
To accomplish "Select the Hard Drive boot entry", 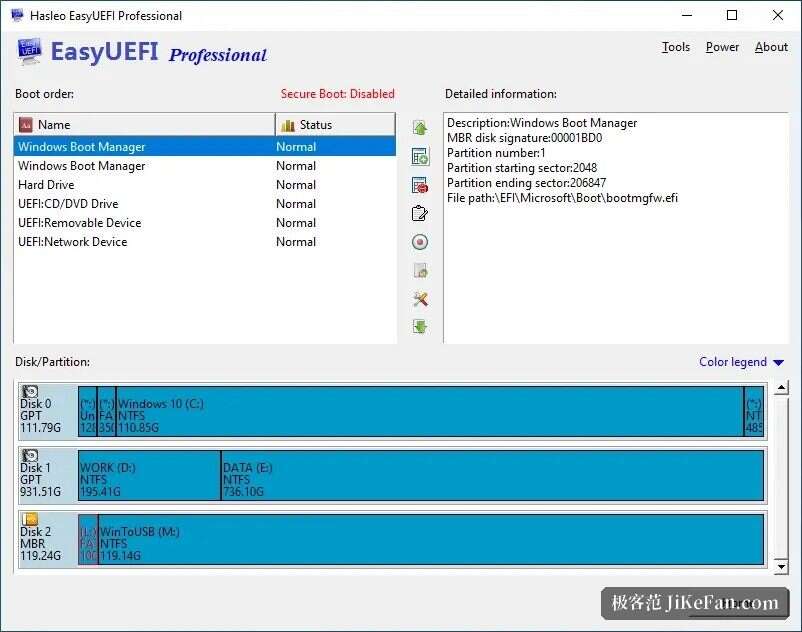I will (205, 185).
